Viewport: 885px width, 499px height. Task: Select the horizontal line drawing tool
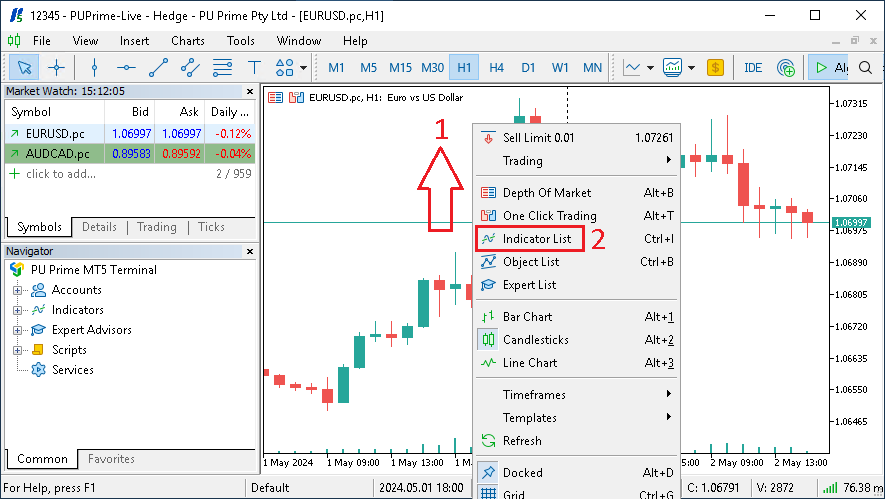coord(126,68)
